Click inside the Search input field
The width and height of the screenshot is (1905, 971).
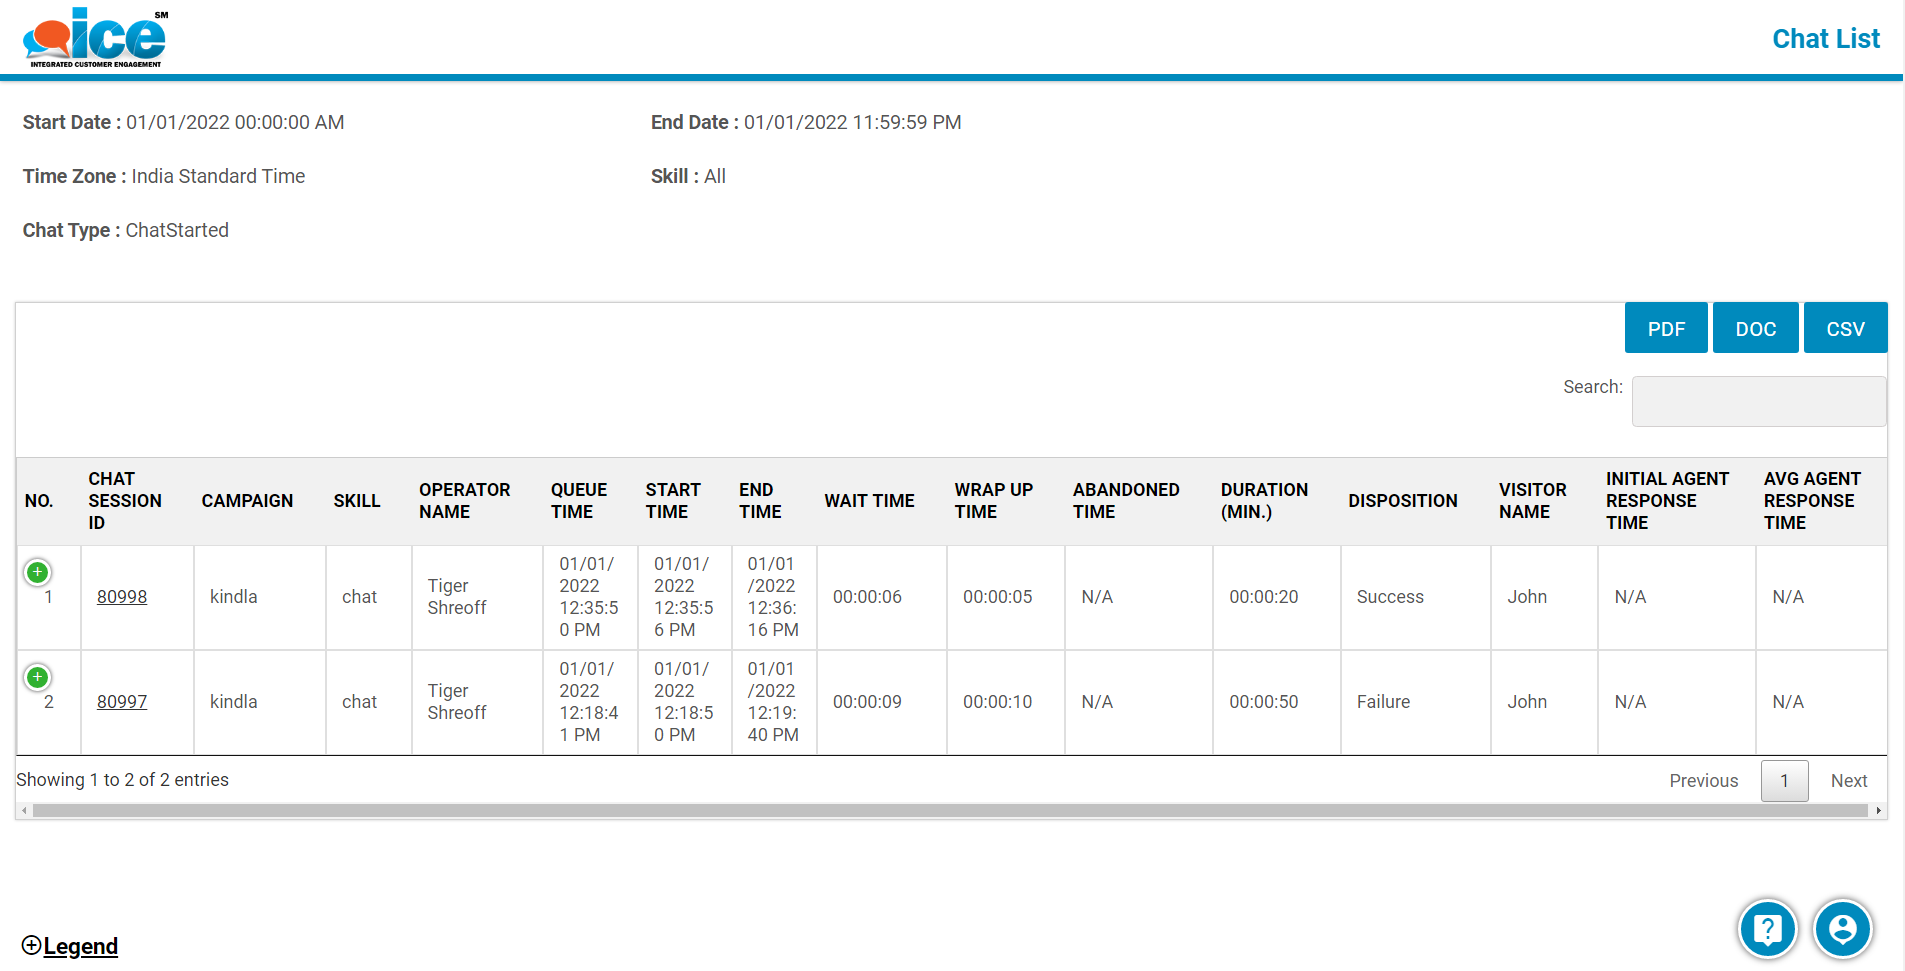click(1758, 401)
